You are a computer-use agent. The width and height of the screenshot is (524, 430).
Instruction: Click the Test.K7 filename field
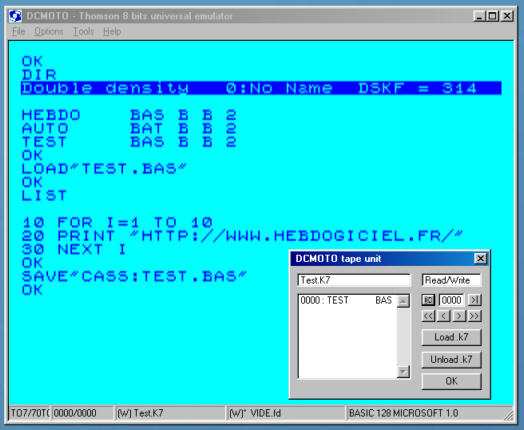(x=354, y=280)
